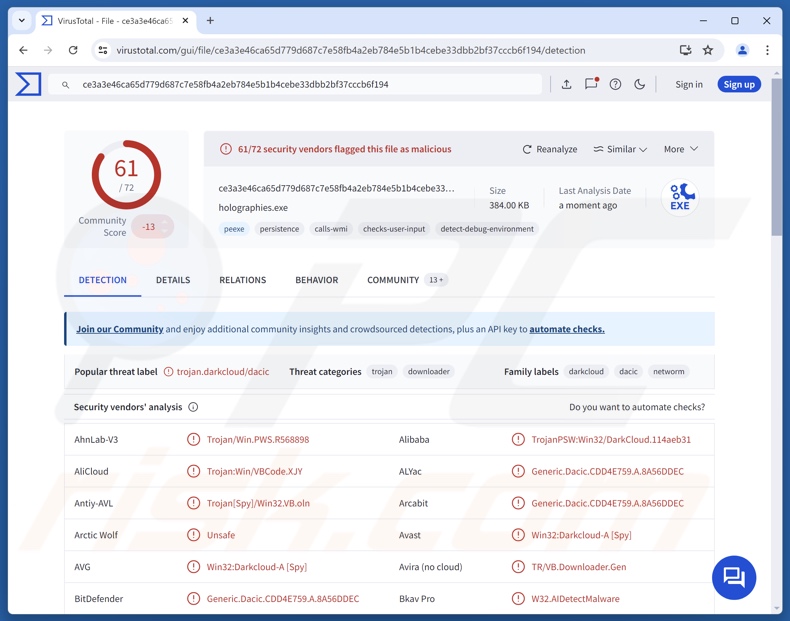Image resolution: width=790 pixels, height=621 pixels.
Task: Click the upload file icon
Action: click(566, 85)
